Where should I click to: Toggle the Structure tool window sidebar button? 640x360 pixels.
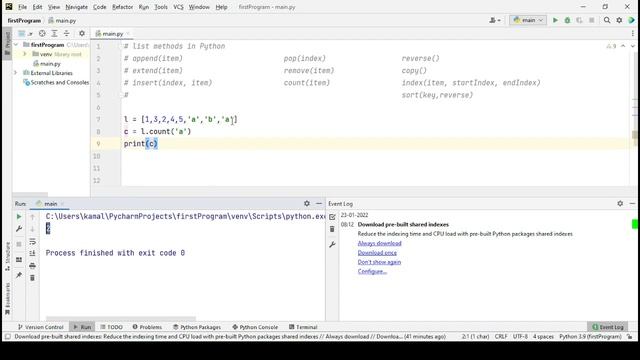(x=7, y=256)
